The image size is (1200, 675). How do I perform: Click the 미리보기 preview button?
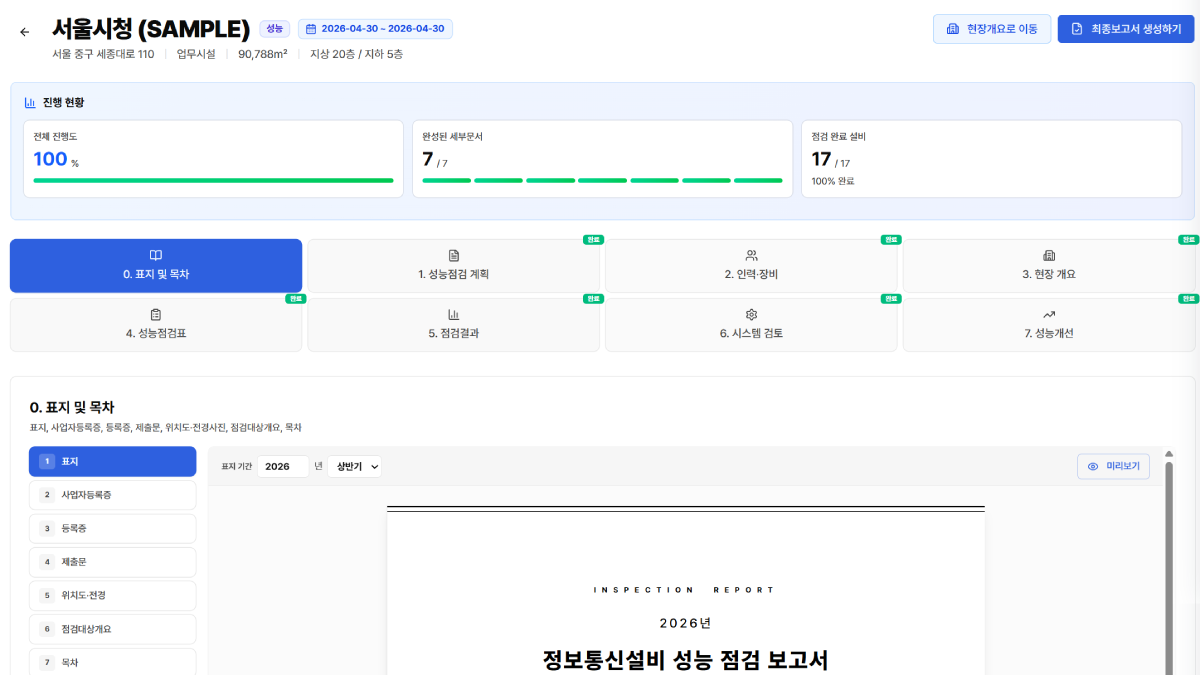pos(1113,466)
